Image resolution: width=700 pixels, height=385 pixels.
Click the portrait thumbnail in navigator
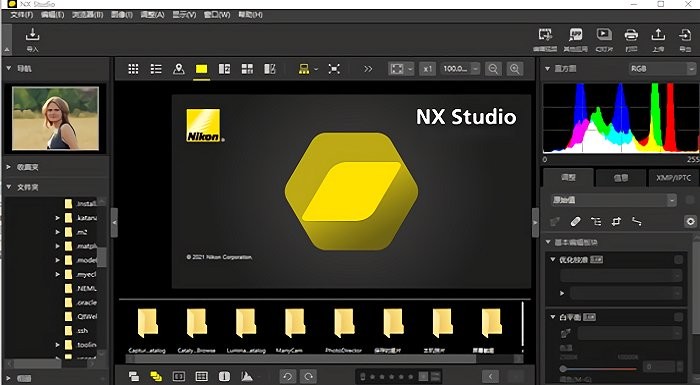point(55,118)
